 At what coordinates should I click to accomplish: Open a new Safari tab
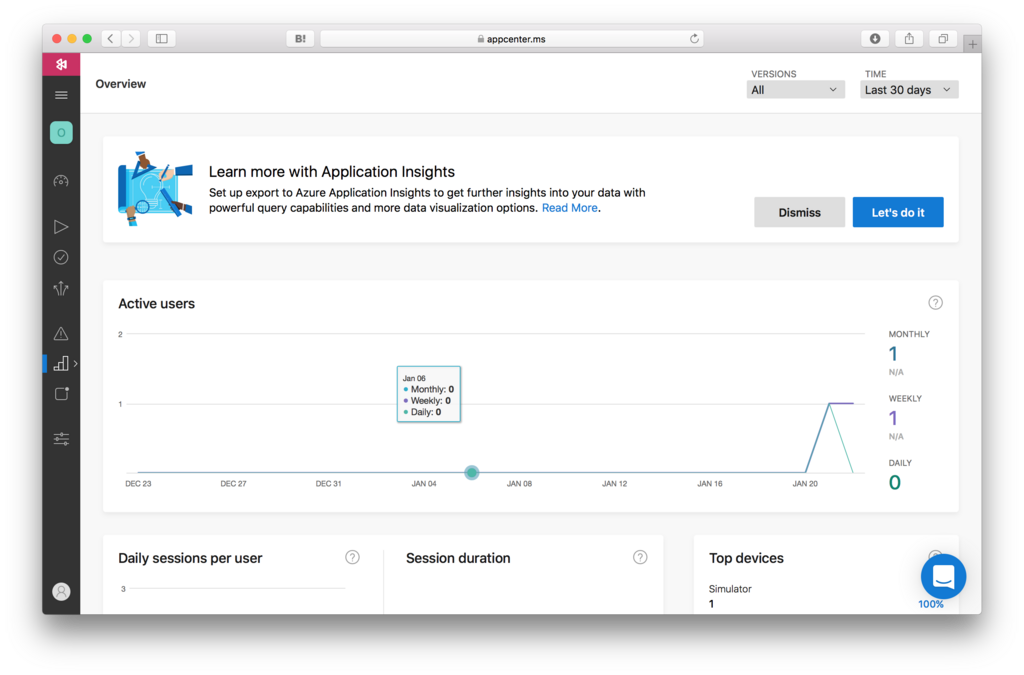(972, 44)
